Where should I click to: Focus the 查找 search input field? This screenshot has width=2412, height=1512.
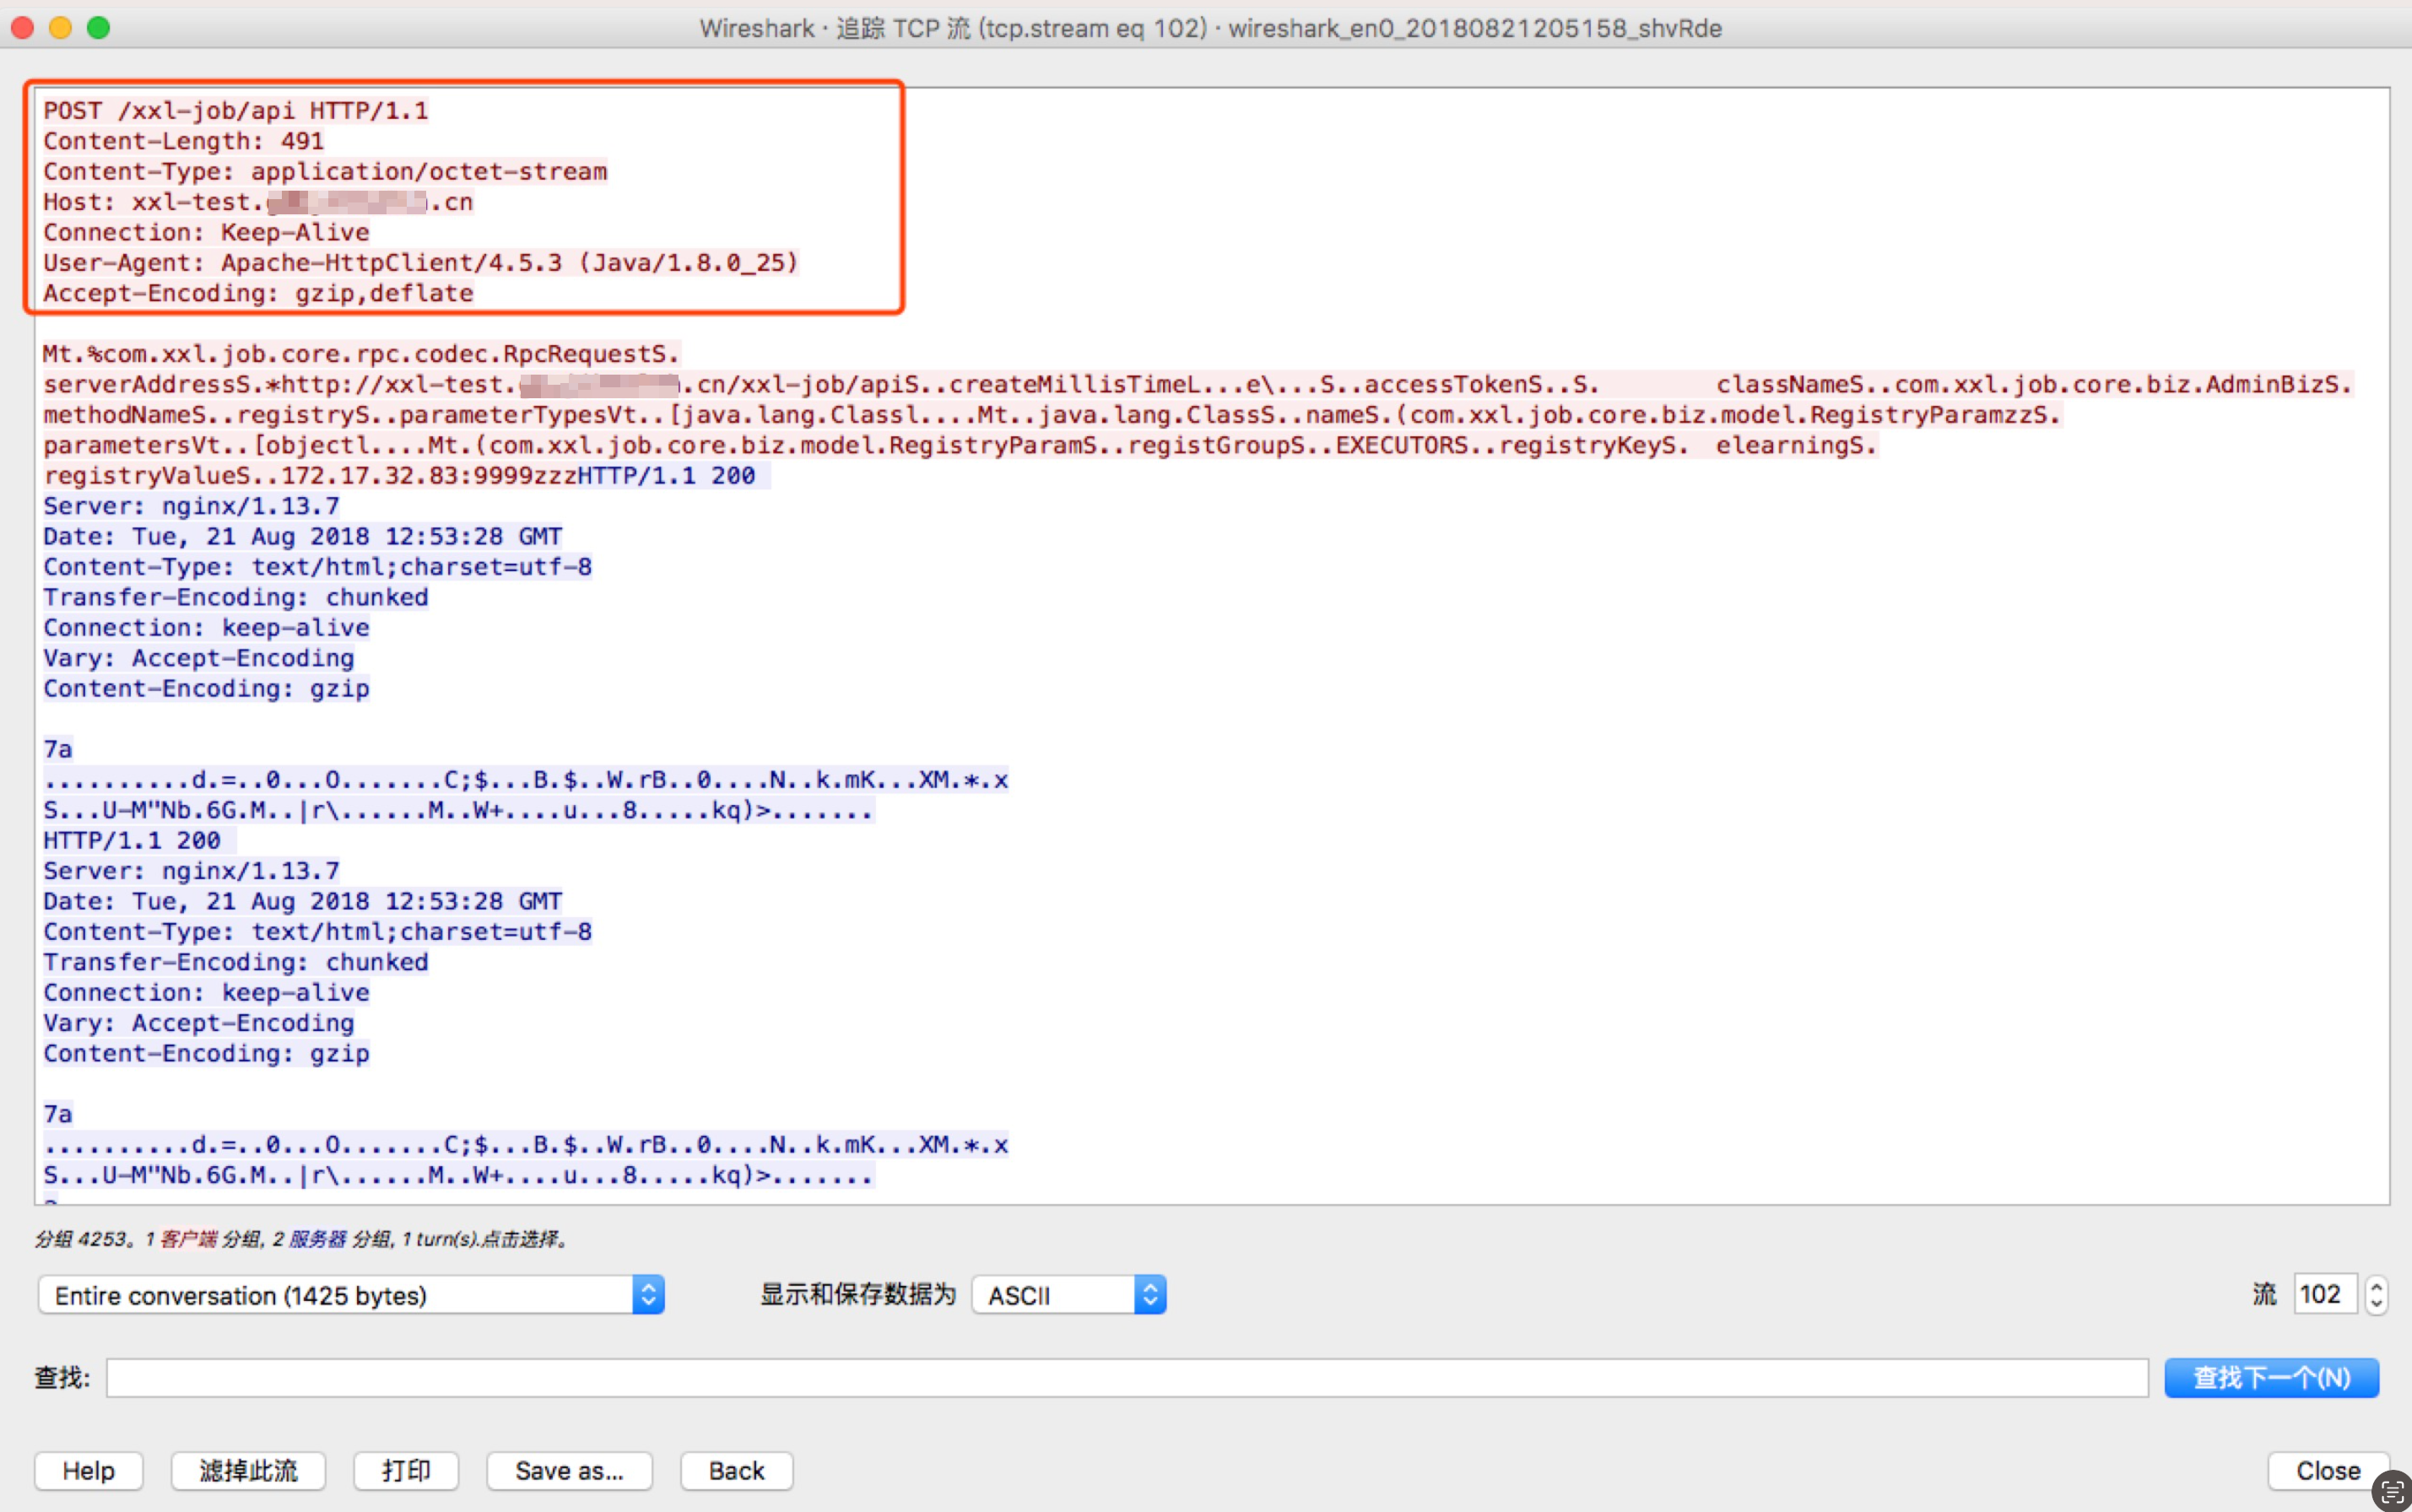[1127, 1377]
